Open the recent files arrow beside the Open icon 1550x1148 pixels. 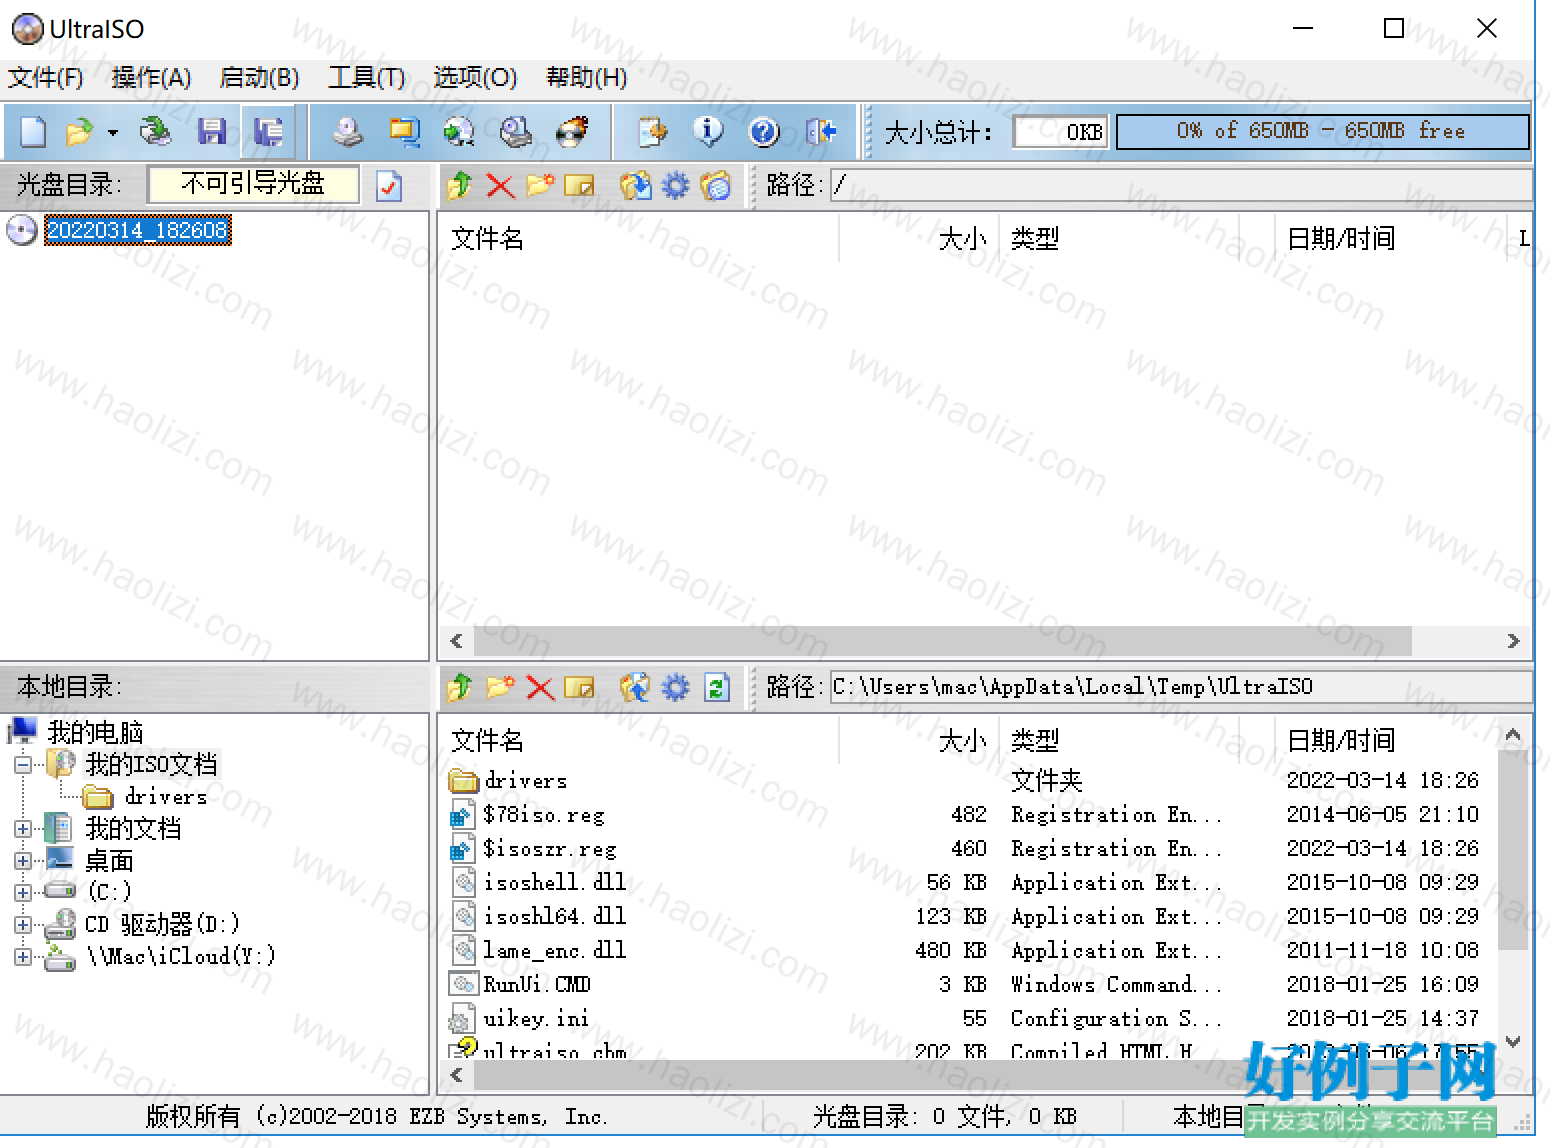(x=113, y=132)
